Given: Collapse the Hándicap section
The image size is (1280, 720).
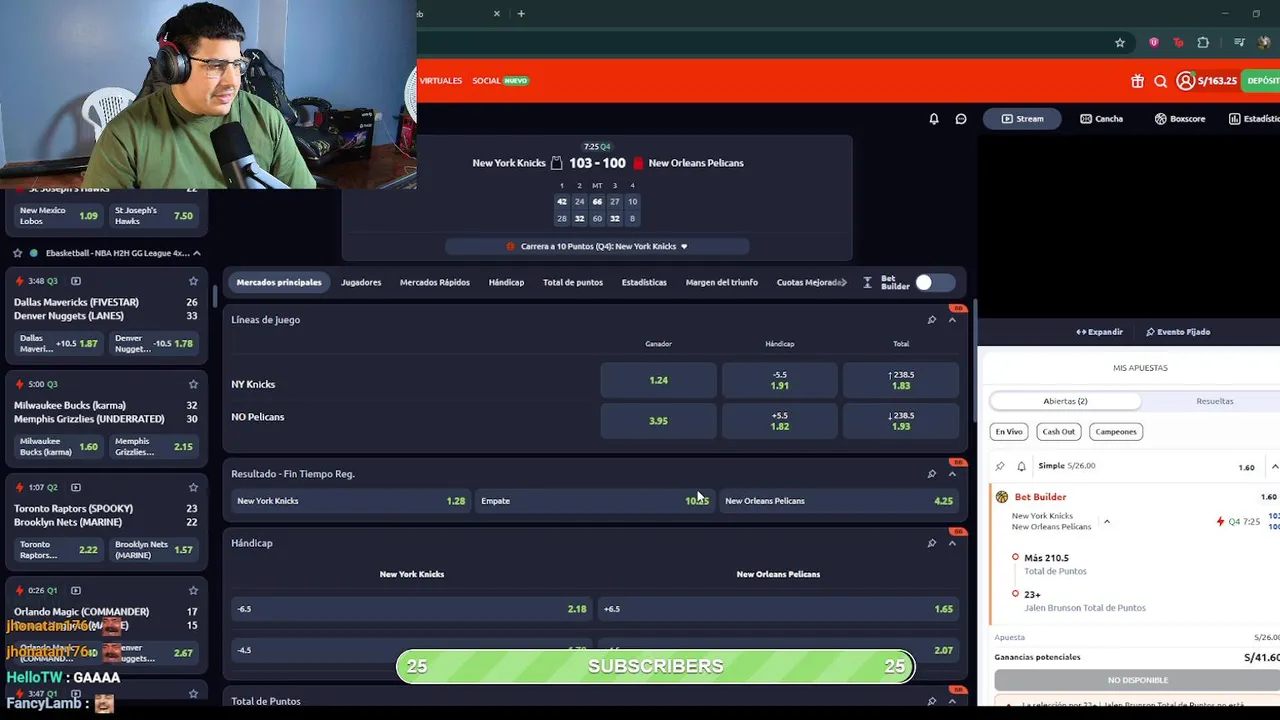Looking at the screenshot, I should tap(952, 543).
